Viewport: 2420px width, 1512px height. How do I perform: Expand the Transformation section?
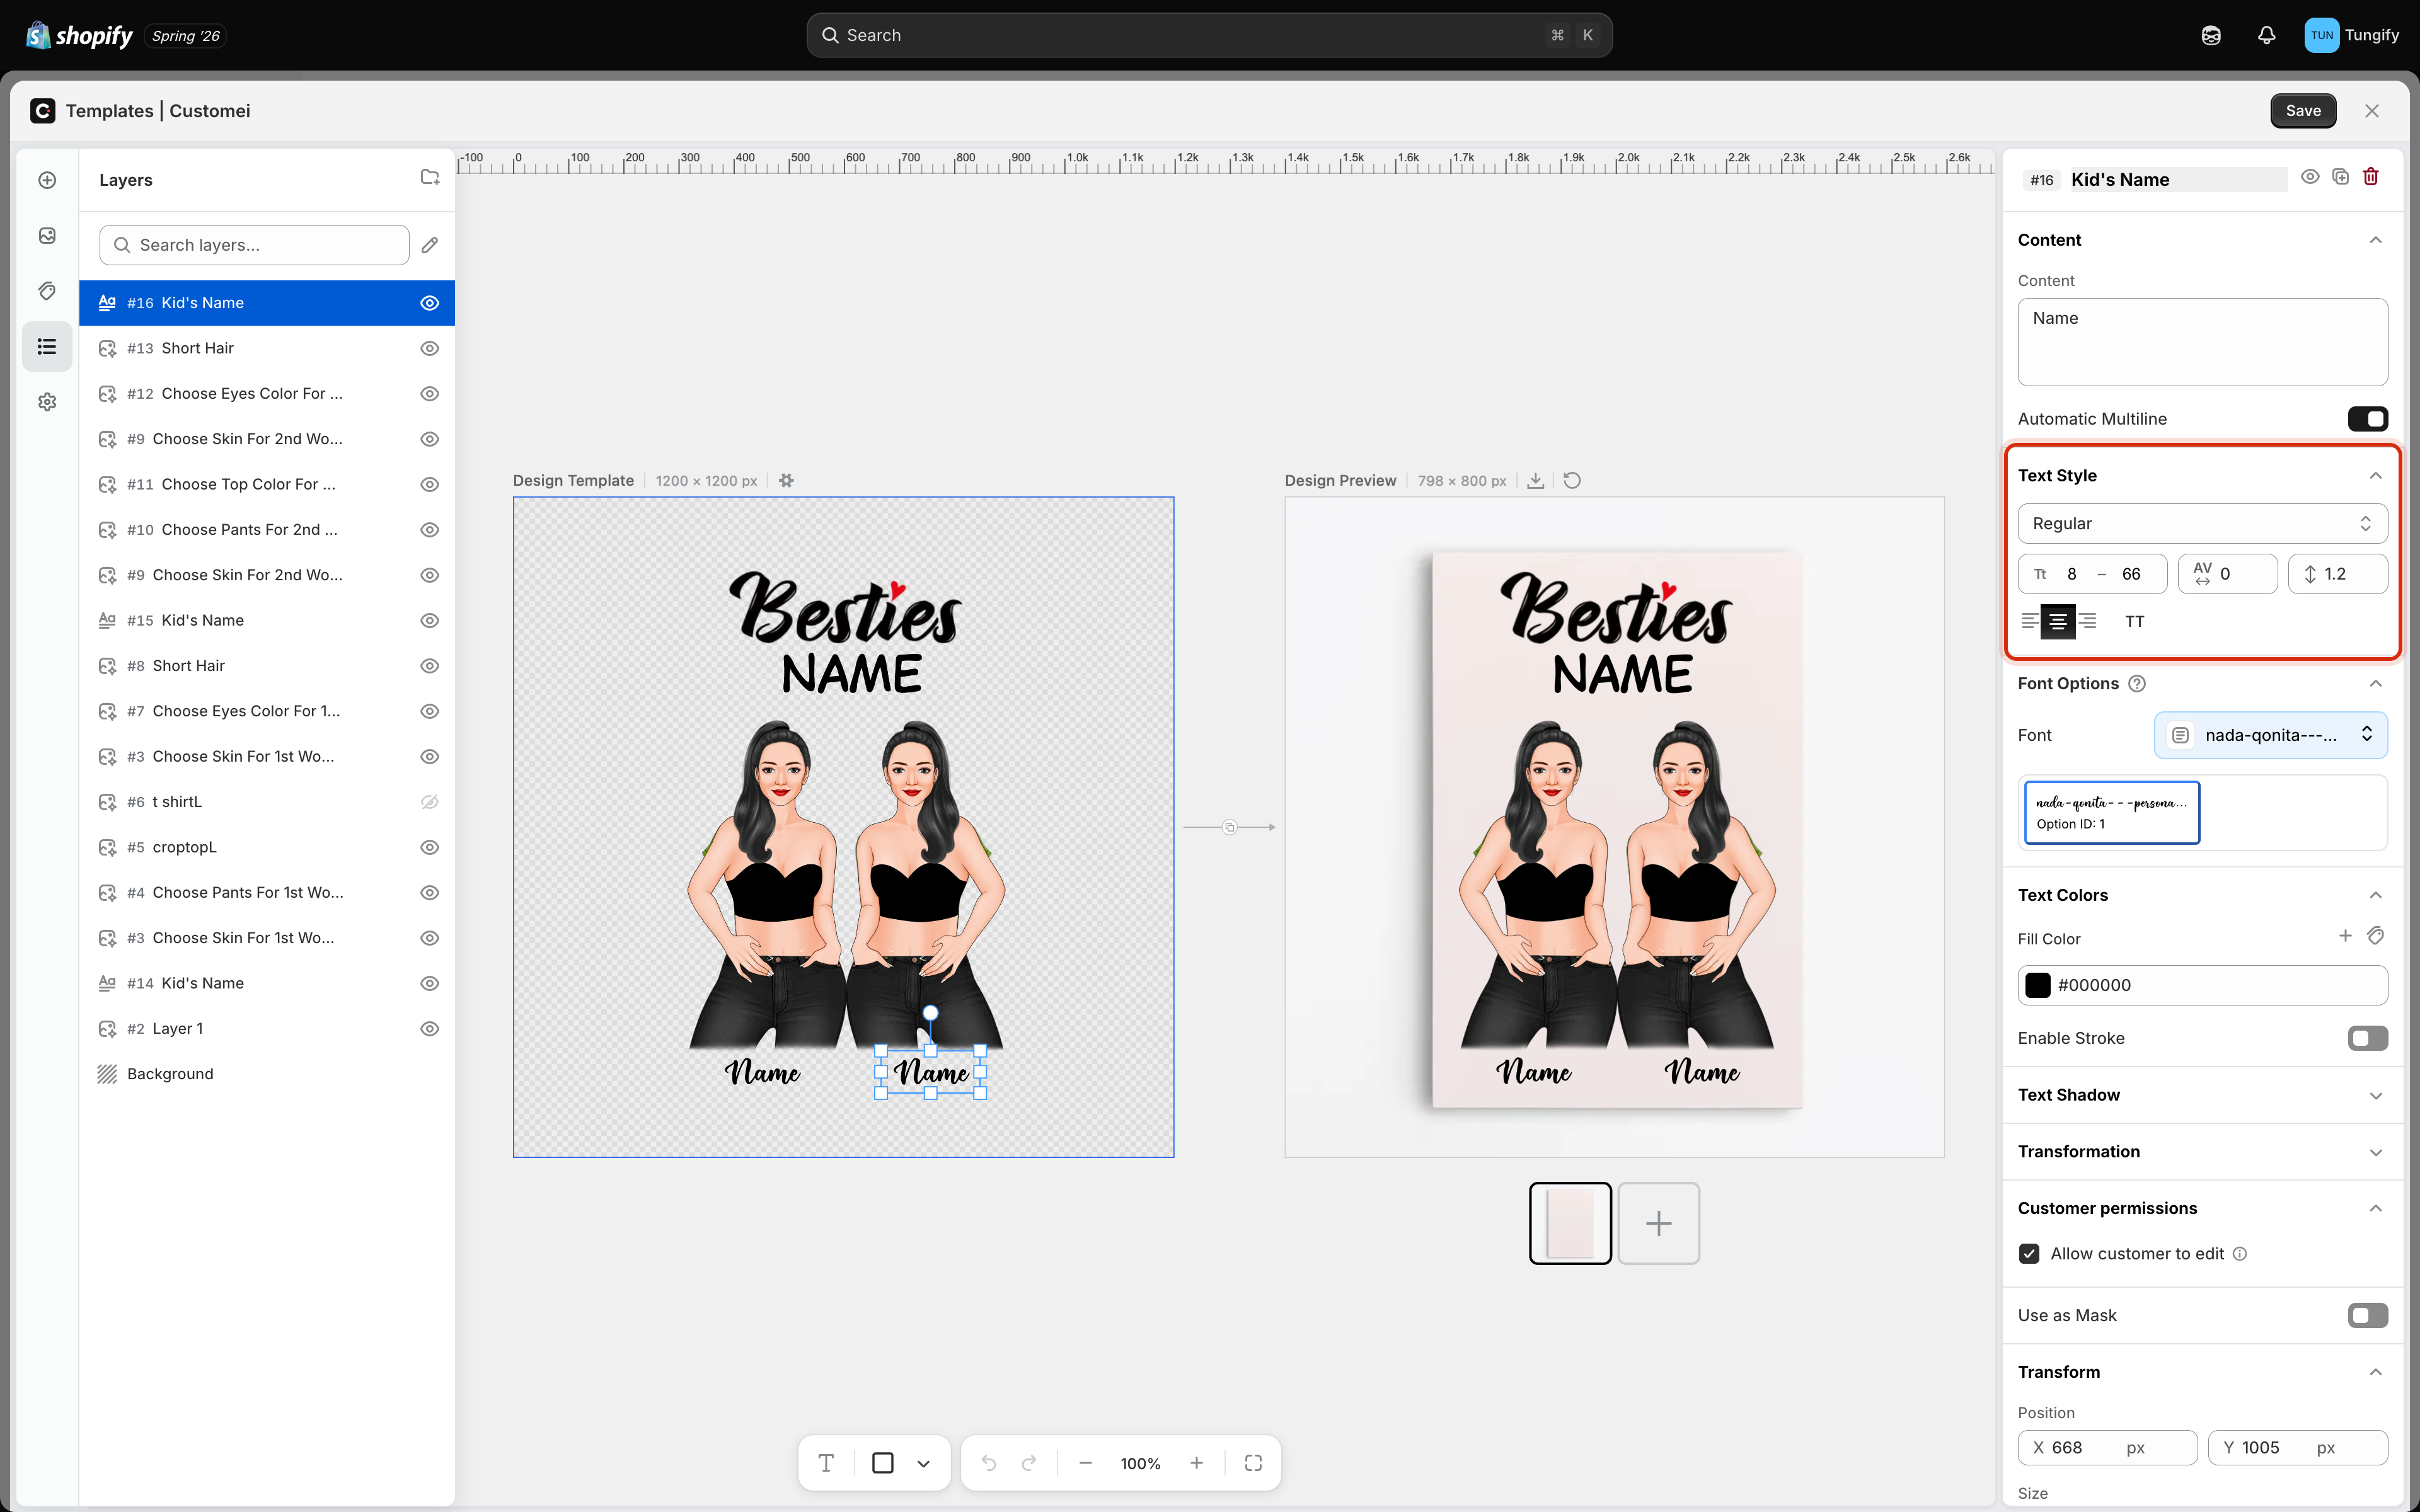tap(2376, 1152)
